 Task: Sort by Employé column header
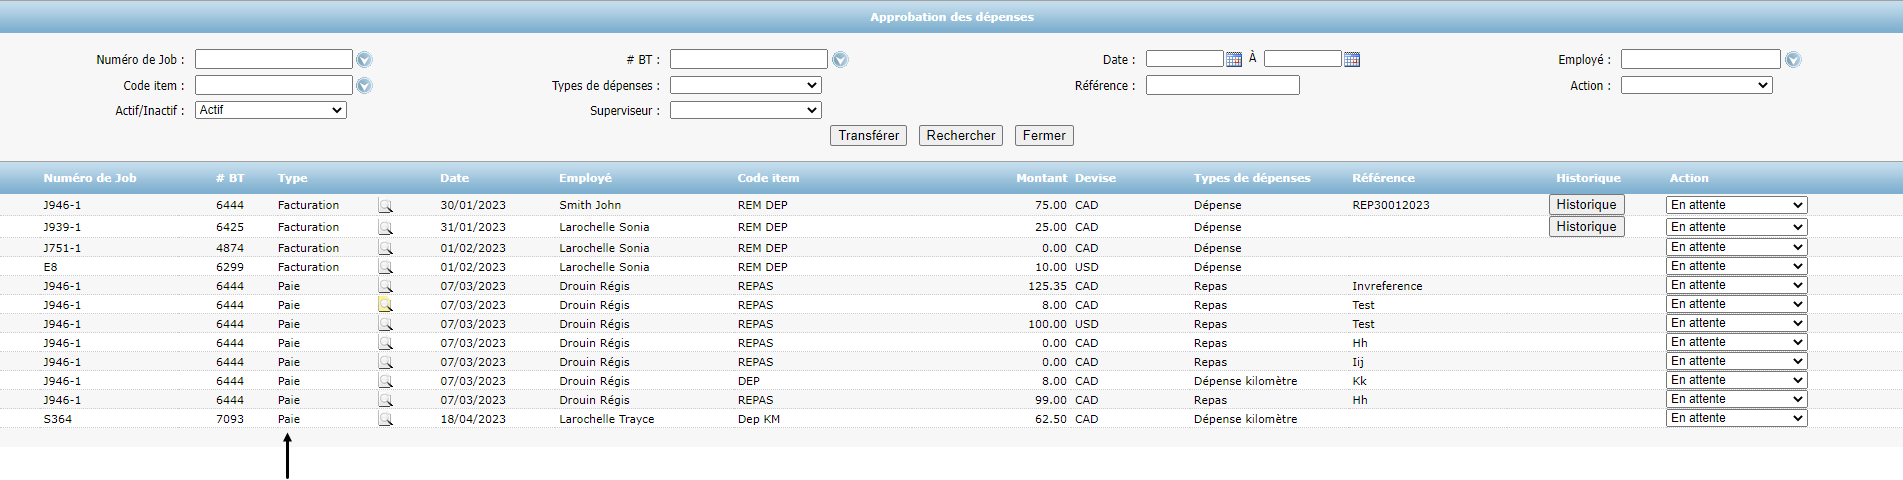coord(585,178)
